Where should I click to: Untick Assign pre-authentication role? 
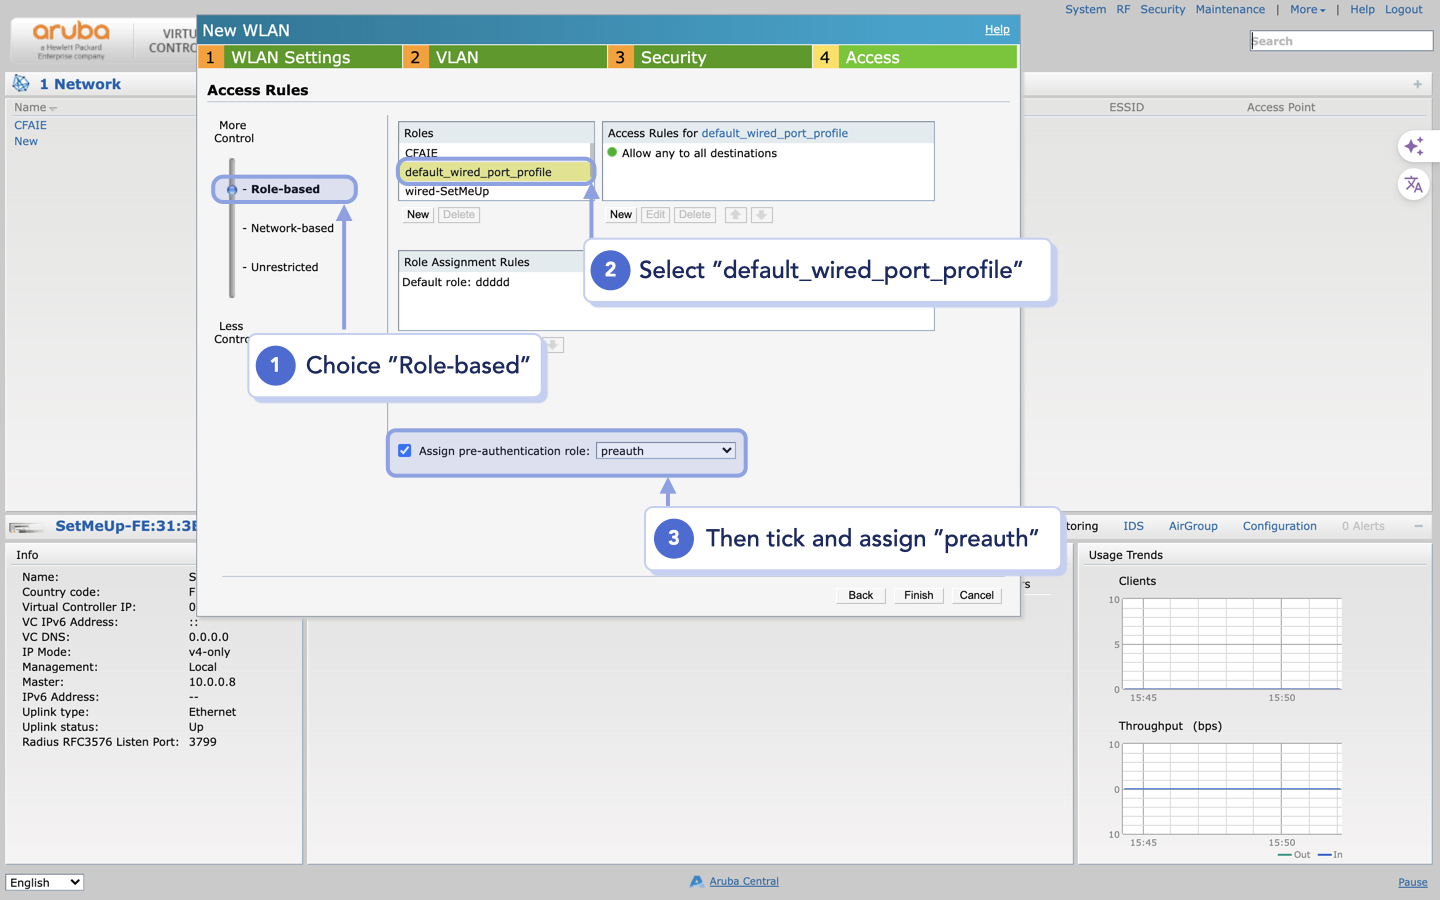click(x=405, y=450)
